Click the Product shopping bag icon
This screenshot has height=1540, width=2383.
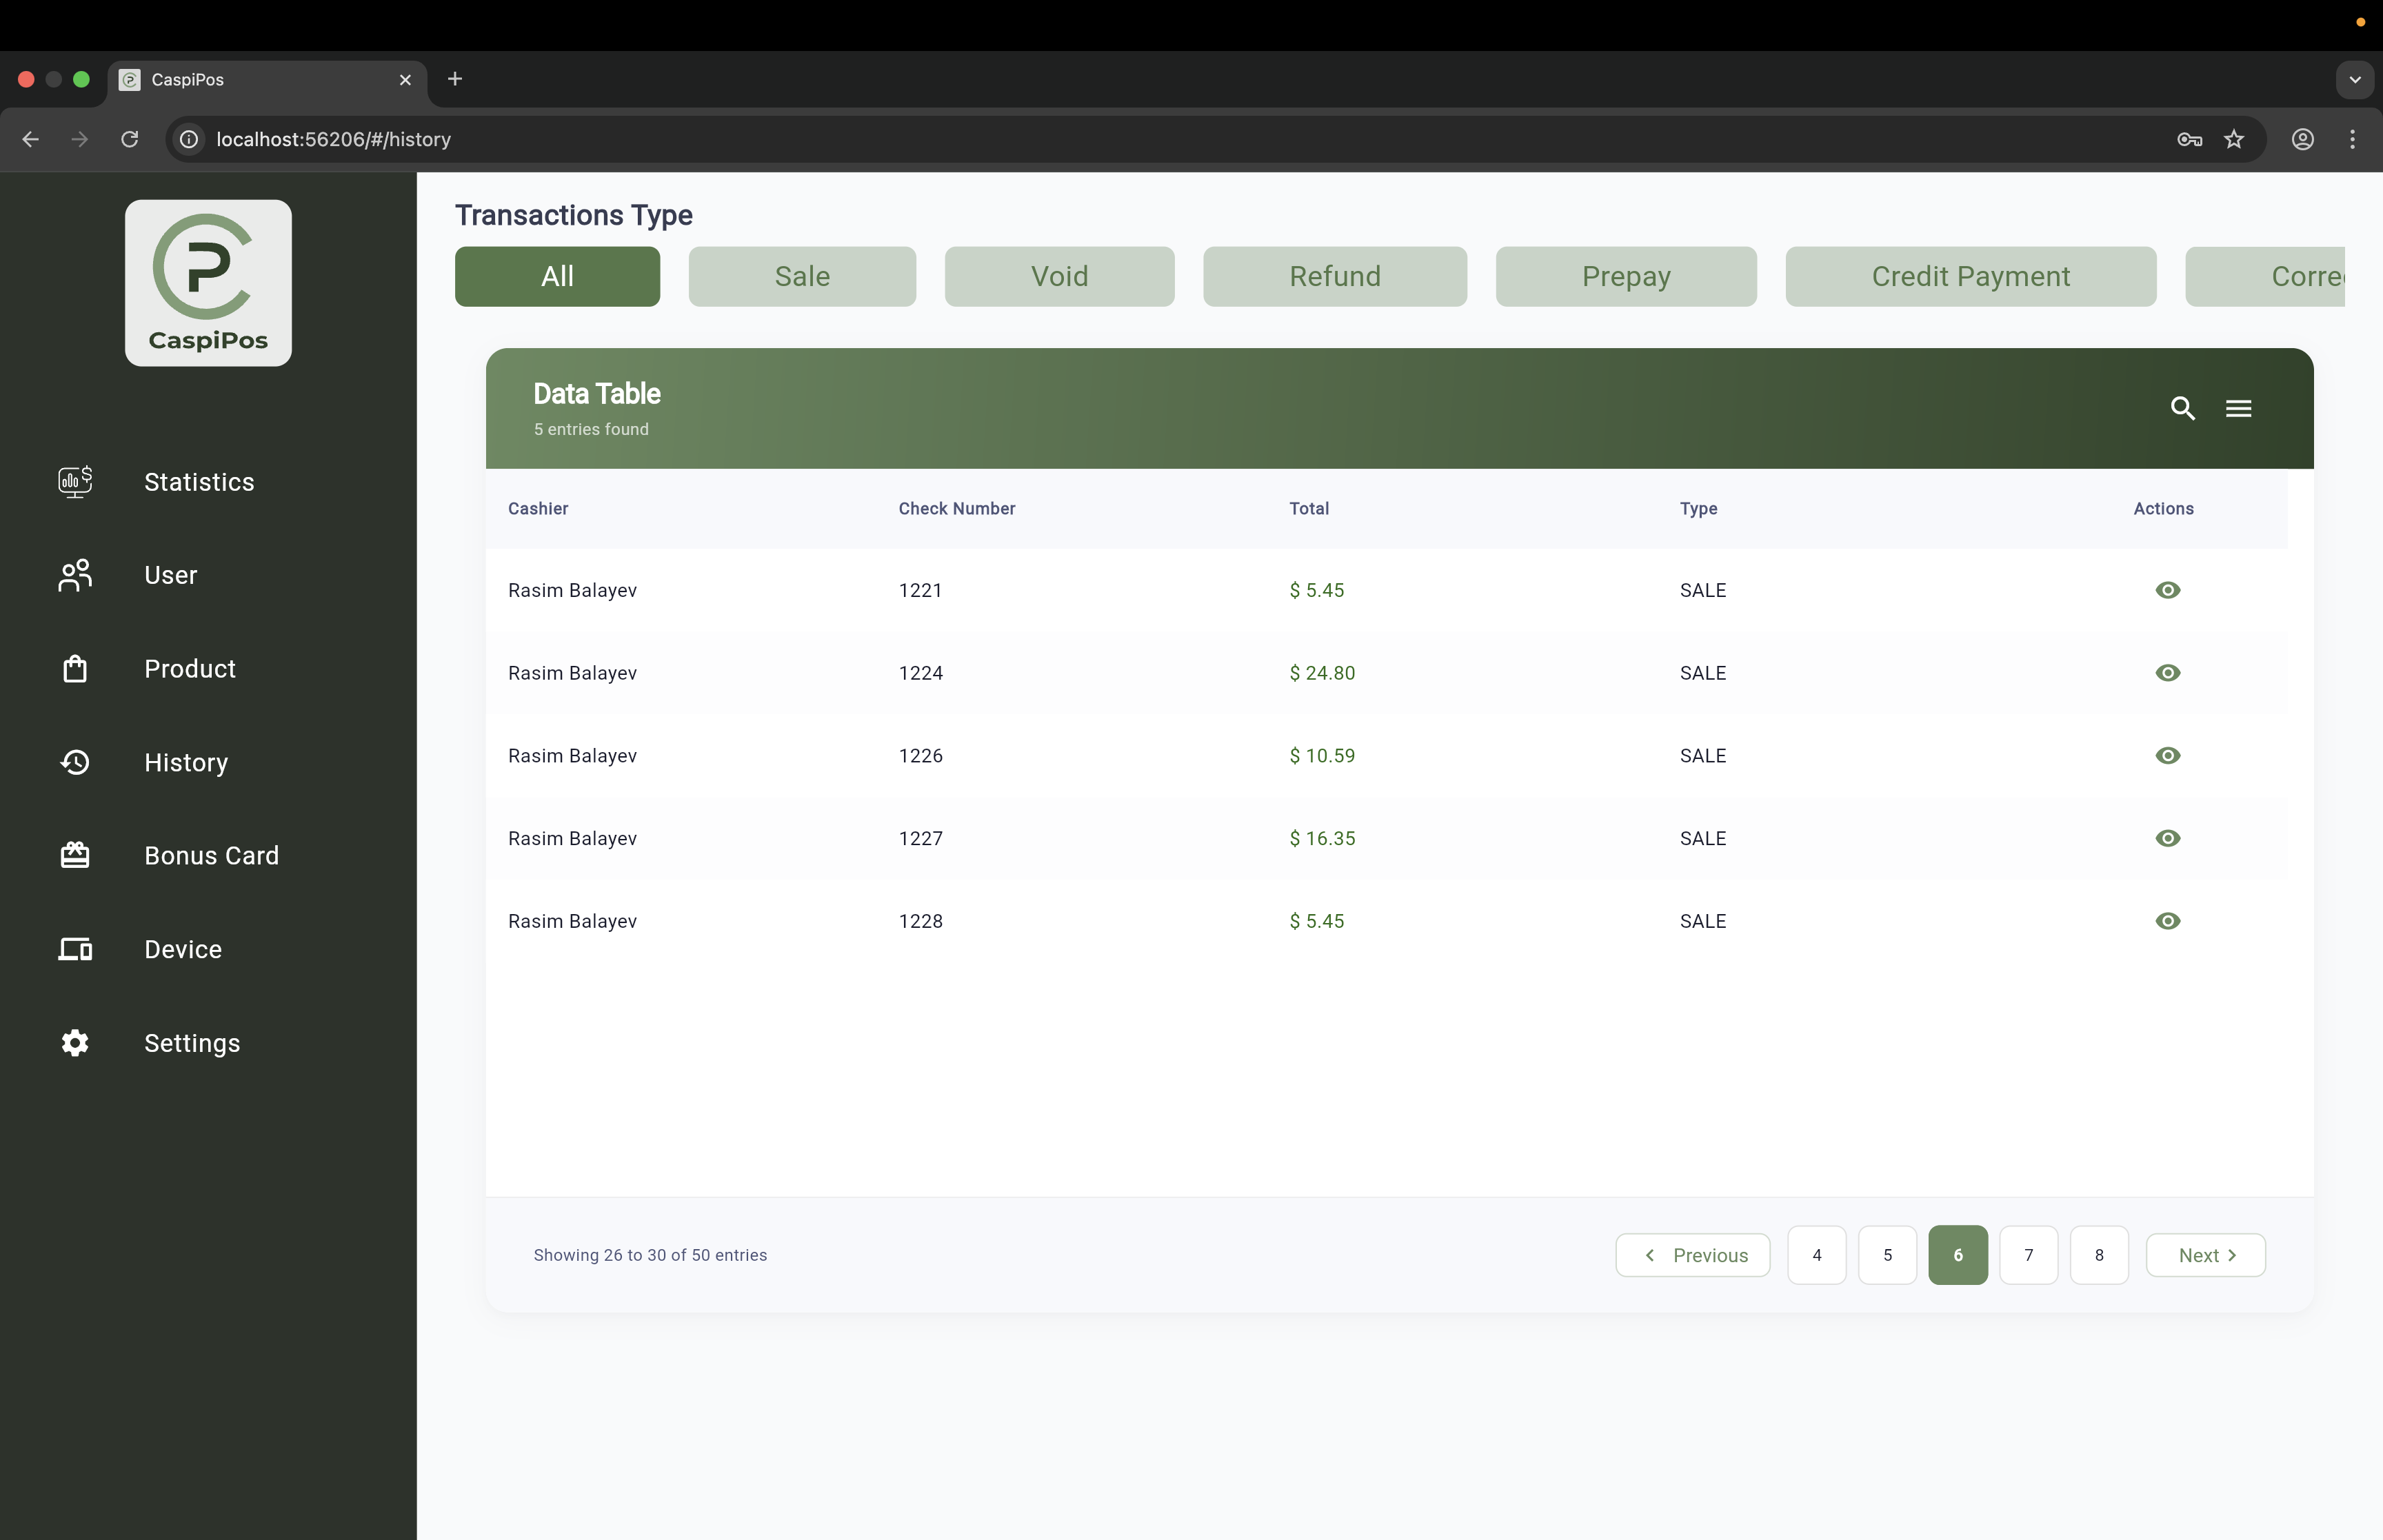point(75,669)
